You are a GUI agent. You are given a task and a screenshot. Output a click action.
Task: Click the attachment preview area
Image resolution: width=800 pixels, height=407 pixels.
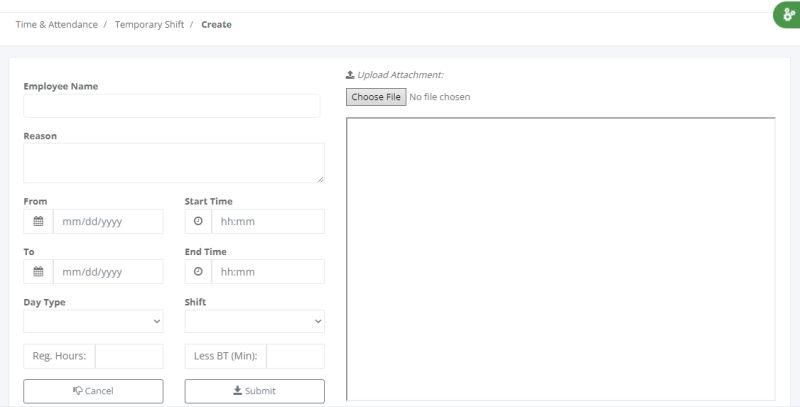pos(561,259)
